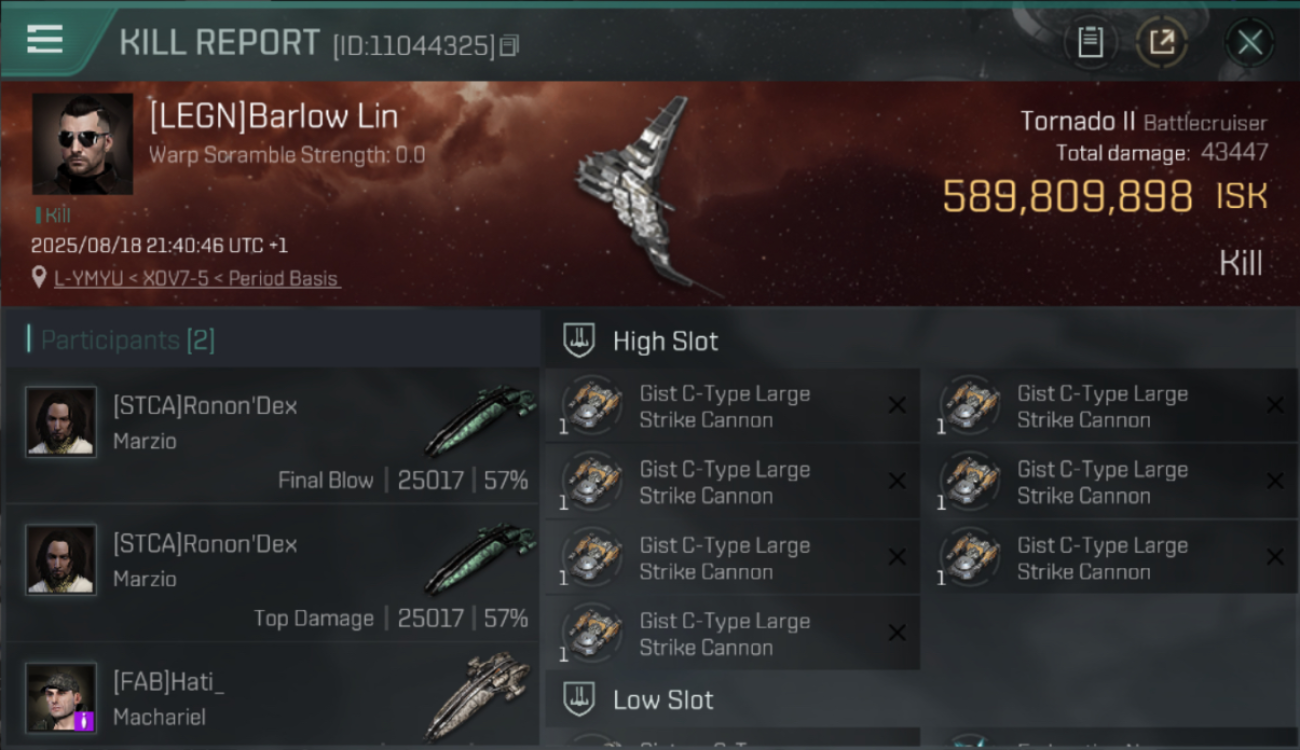Select the [LEGN]Barlow Lin pilot name
The width and height of the screenshot is (1300, 750).
(273, 116)
